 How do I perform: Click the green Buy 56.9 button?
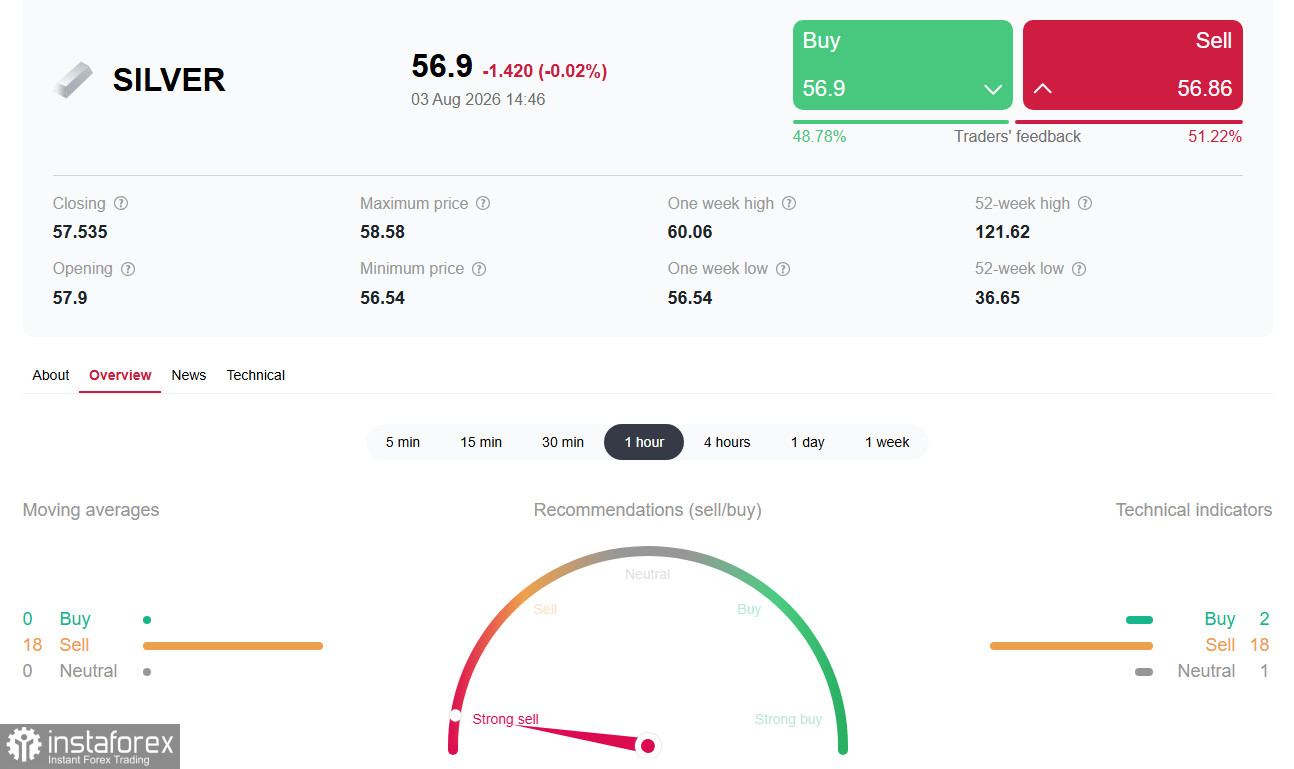(x=903, y=65)
